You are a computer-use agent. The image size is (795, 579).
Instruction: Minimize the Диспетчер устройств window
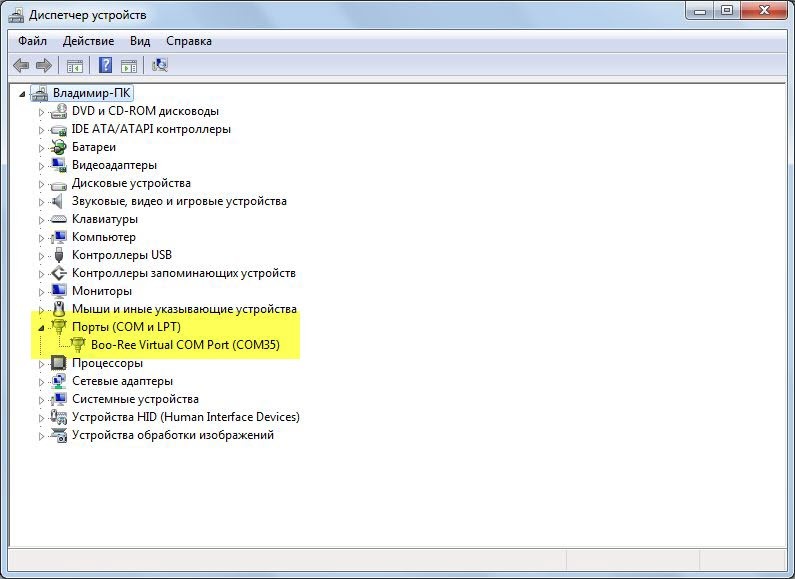coord(700,11)
